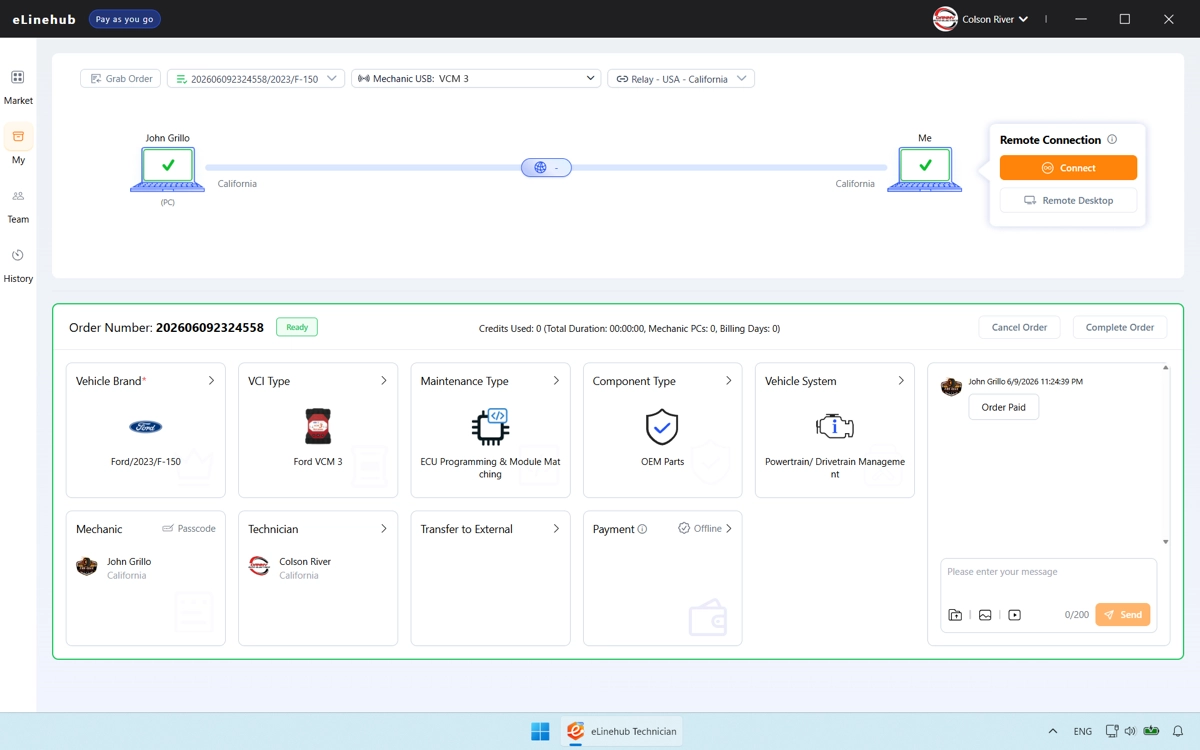Click the engine powertrain icon
The height and width of the screenshot is (750, 1200).
[x=835, y=427]
